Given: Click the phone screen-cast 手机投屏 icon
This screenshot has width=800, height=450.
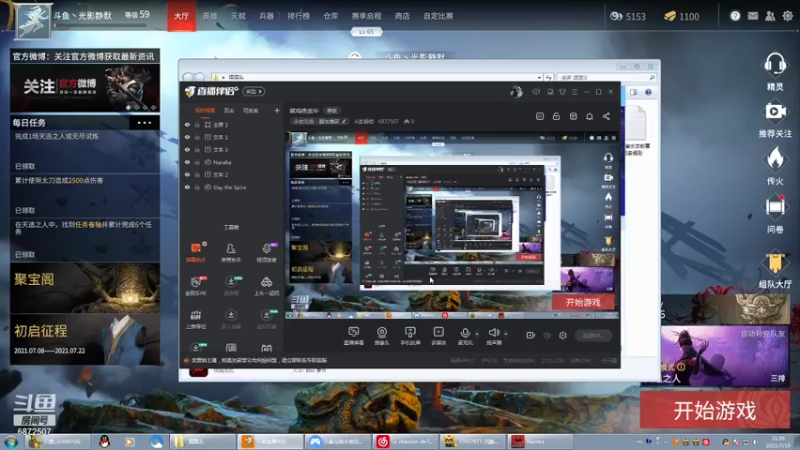Looking at the screenshot, I should coord(410,332).
